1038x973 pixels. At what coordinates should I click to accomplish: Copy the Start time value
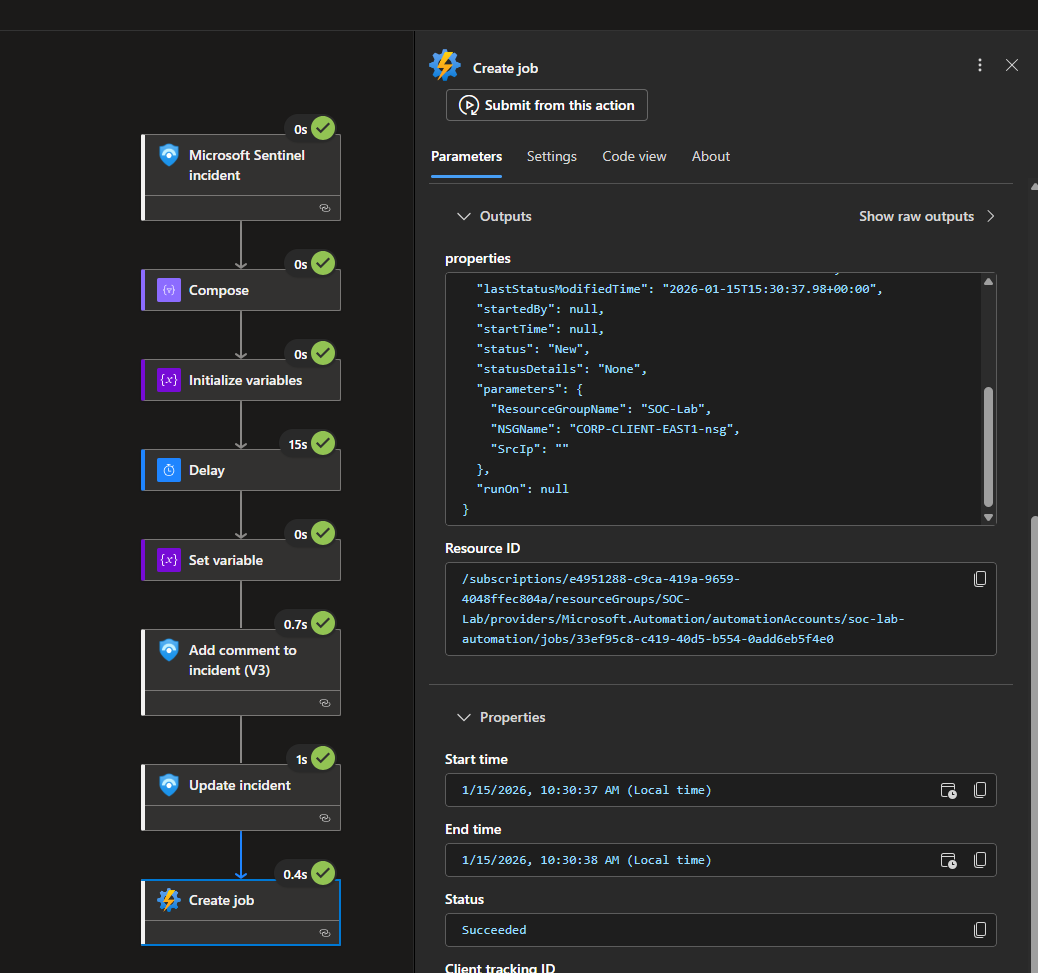pos(980,790)
